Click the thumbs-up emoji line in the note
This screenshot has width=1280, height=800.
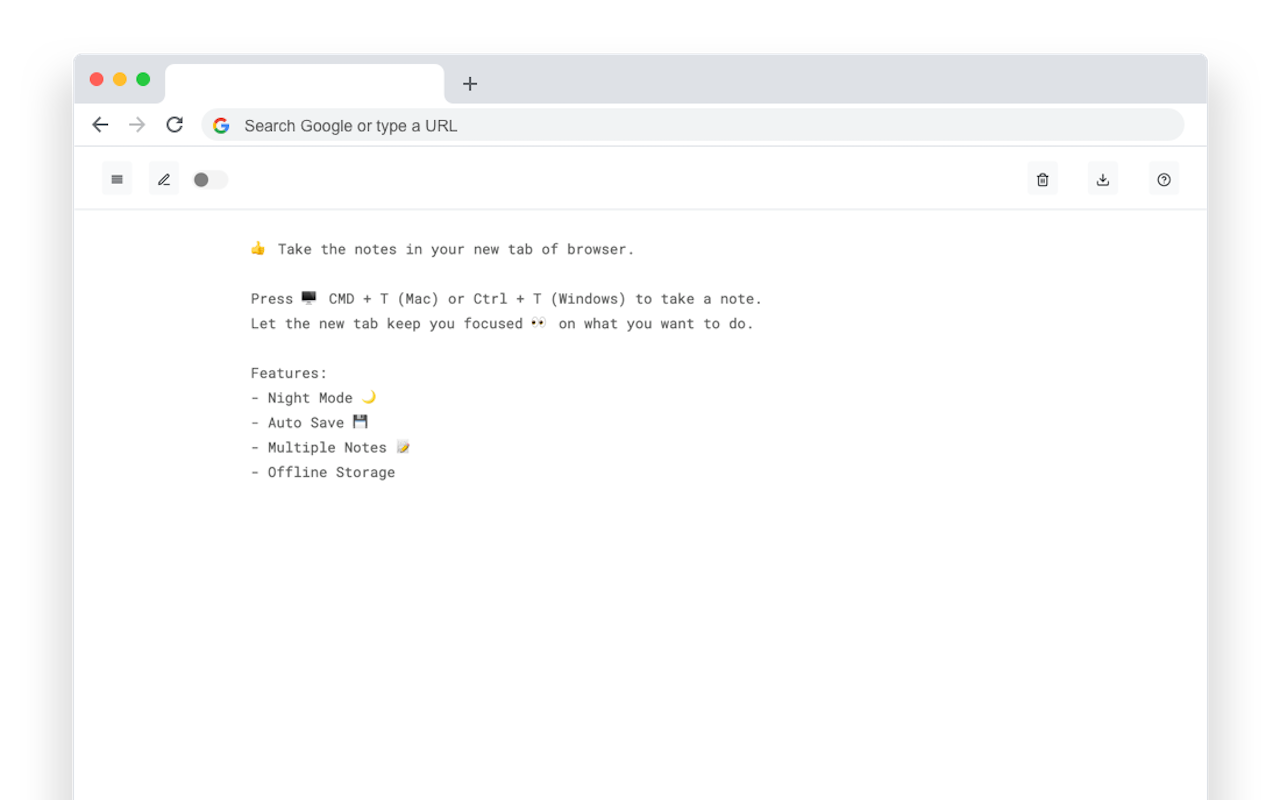point(259,248)
